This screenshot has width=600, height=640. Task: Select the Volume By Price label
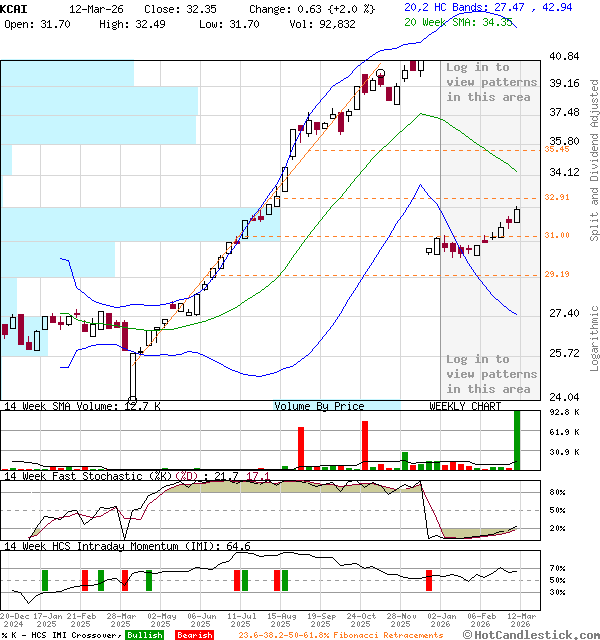[319, 406]
